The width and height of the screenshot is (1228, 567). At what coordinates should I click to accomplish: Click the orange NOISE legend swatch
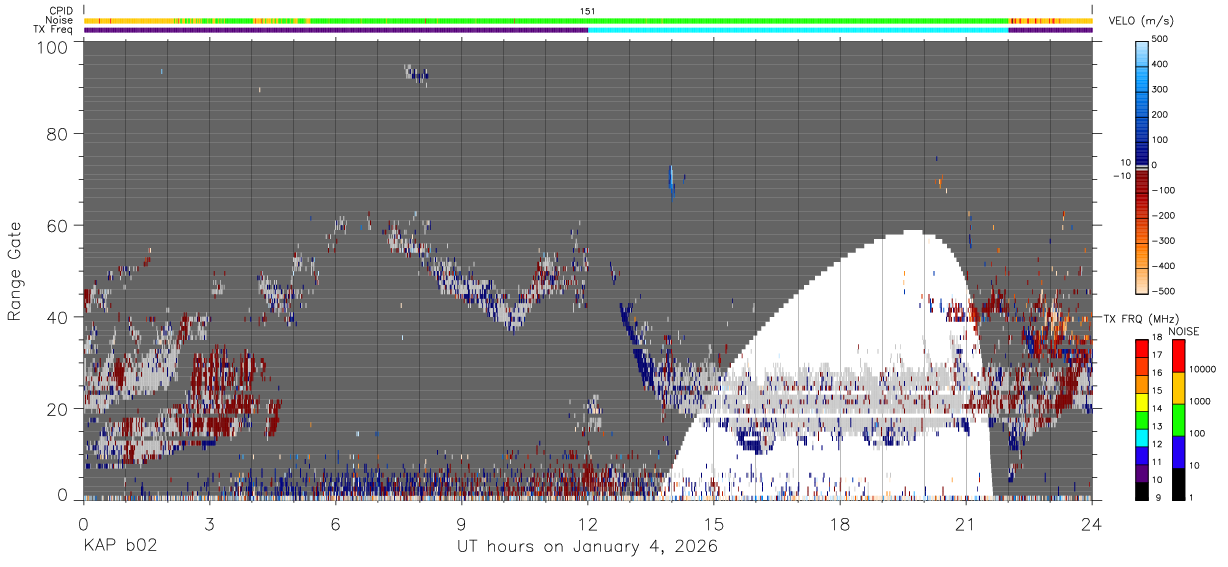(x=1178, y=388)
